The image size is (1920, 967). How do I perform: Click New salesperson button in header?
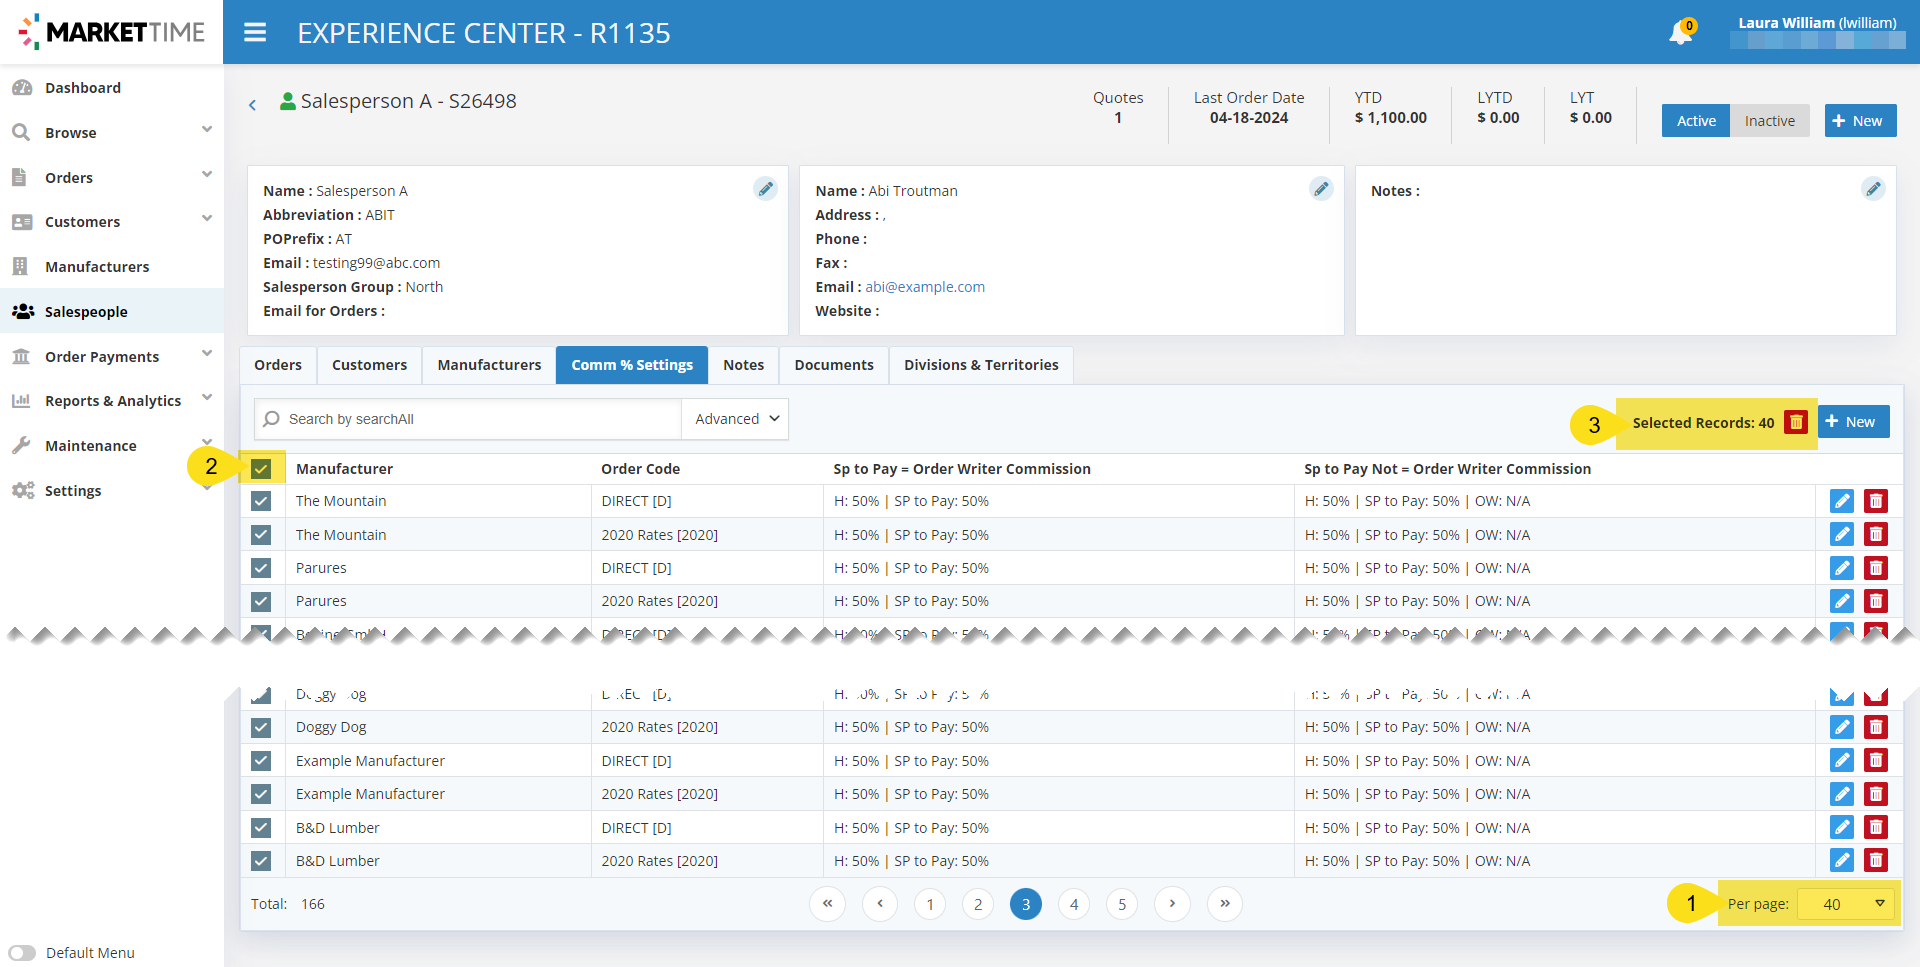click(x=1860, y=121)
